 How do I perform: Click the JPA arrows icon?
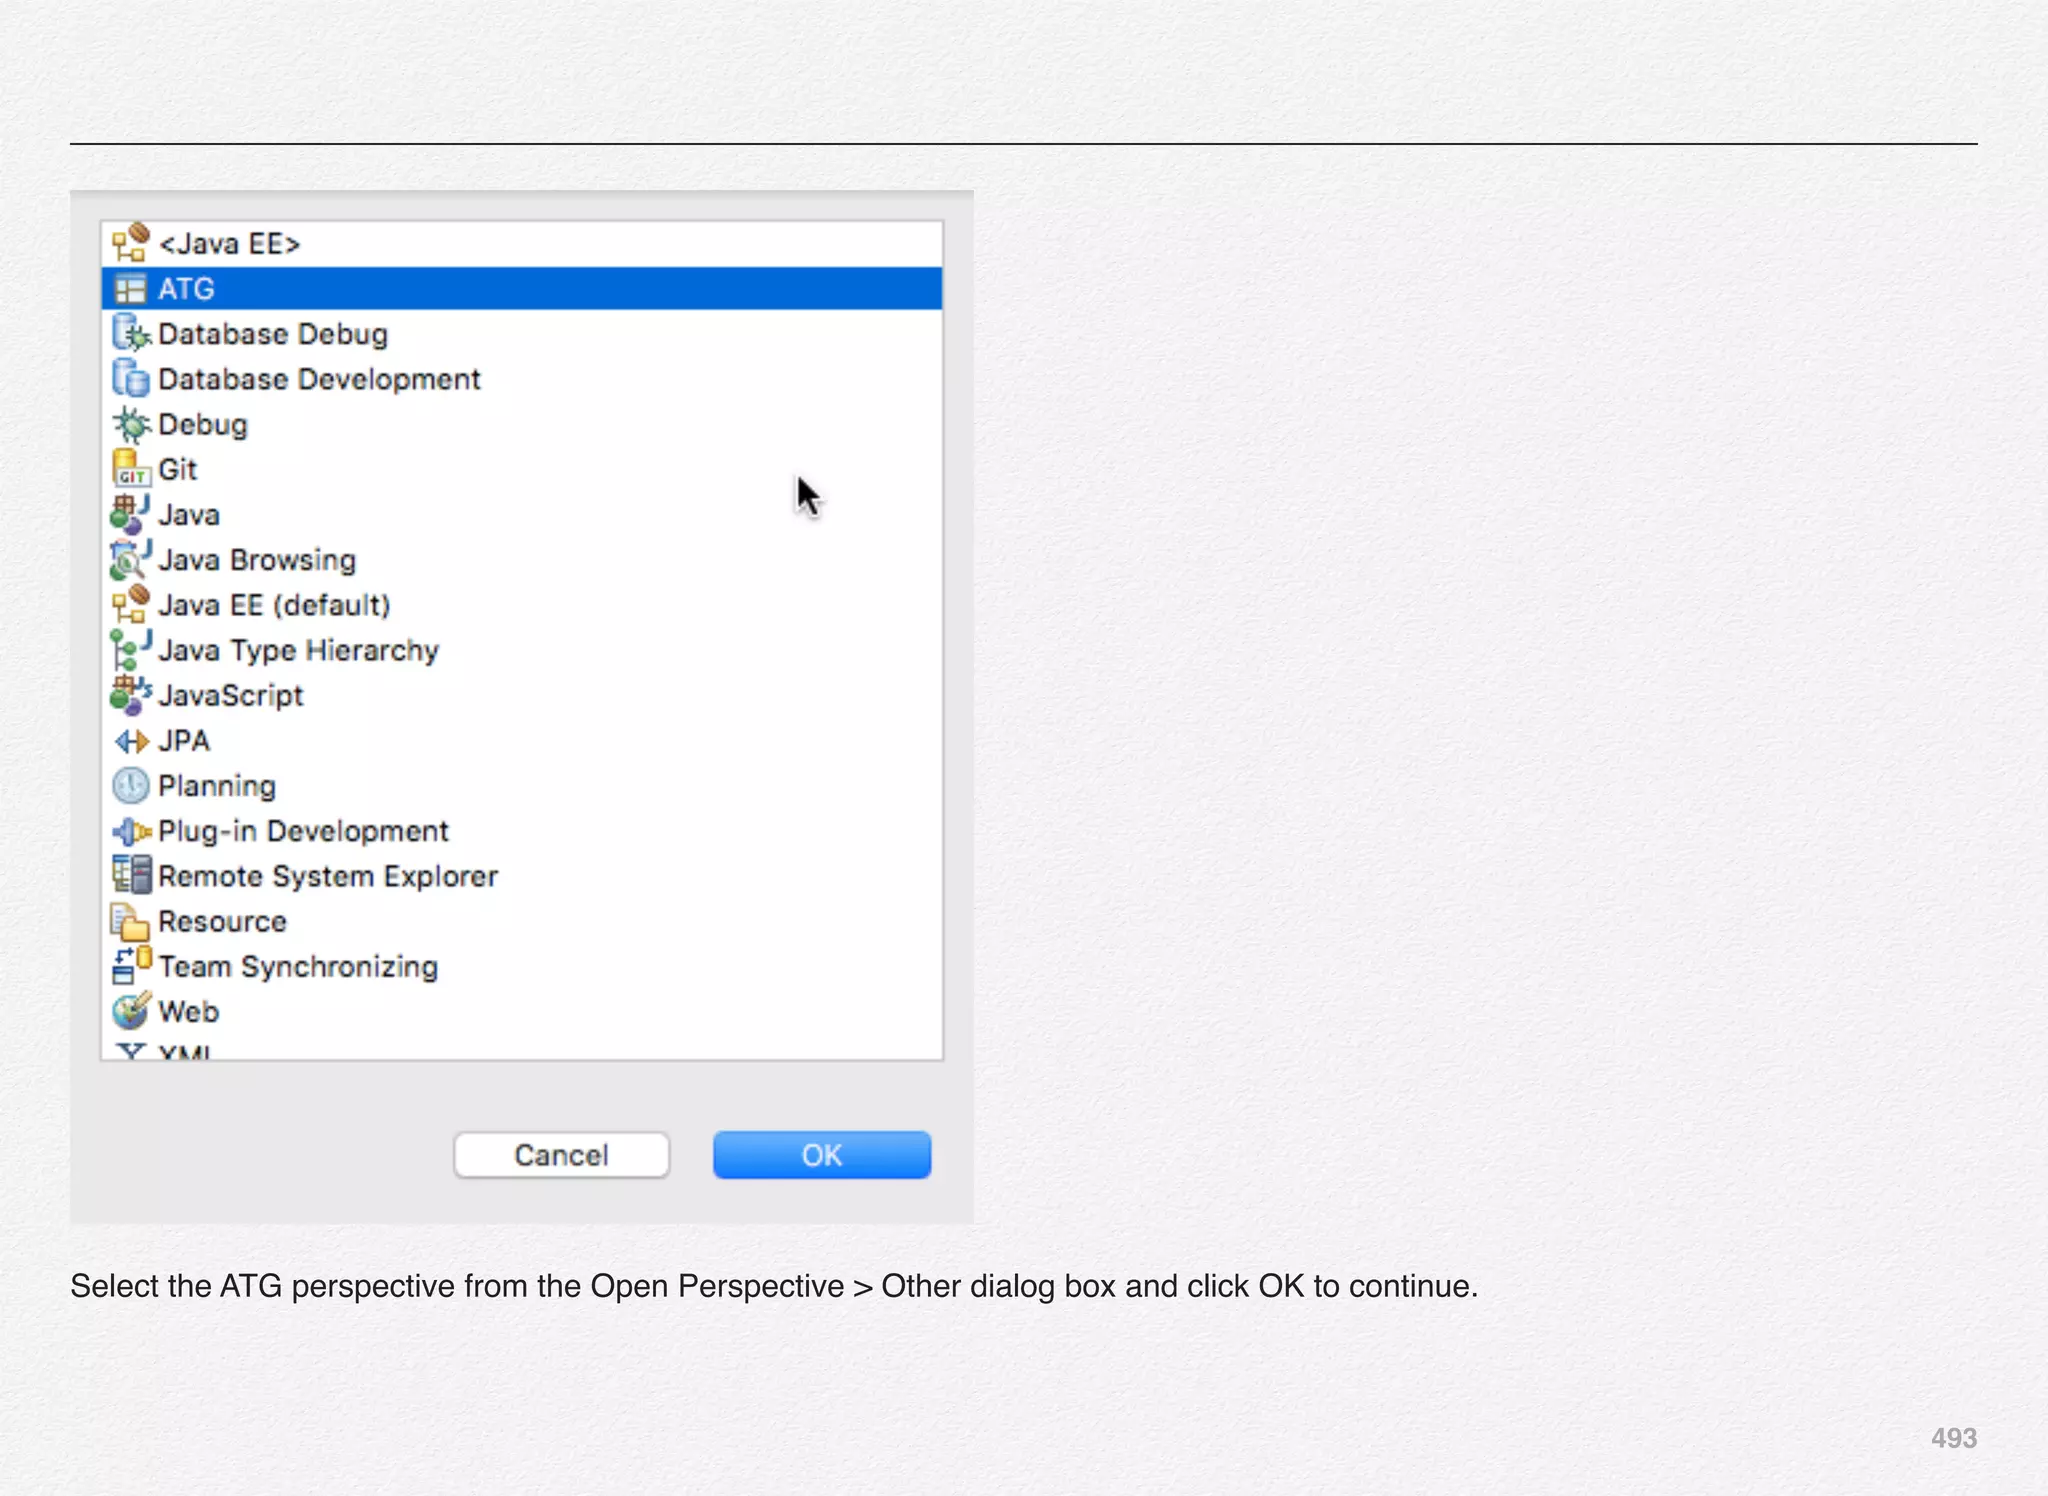[131, 741]
